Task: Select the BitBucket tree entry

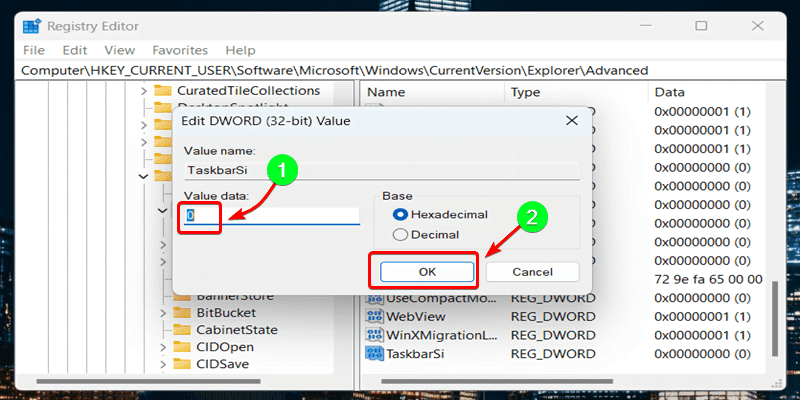Action: (226, 313)
